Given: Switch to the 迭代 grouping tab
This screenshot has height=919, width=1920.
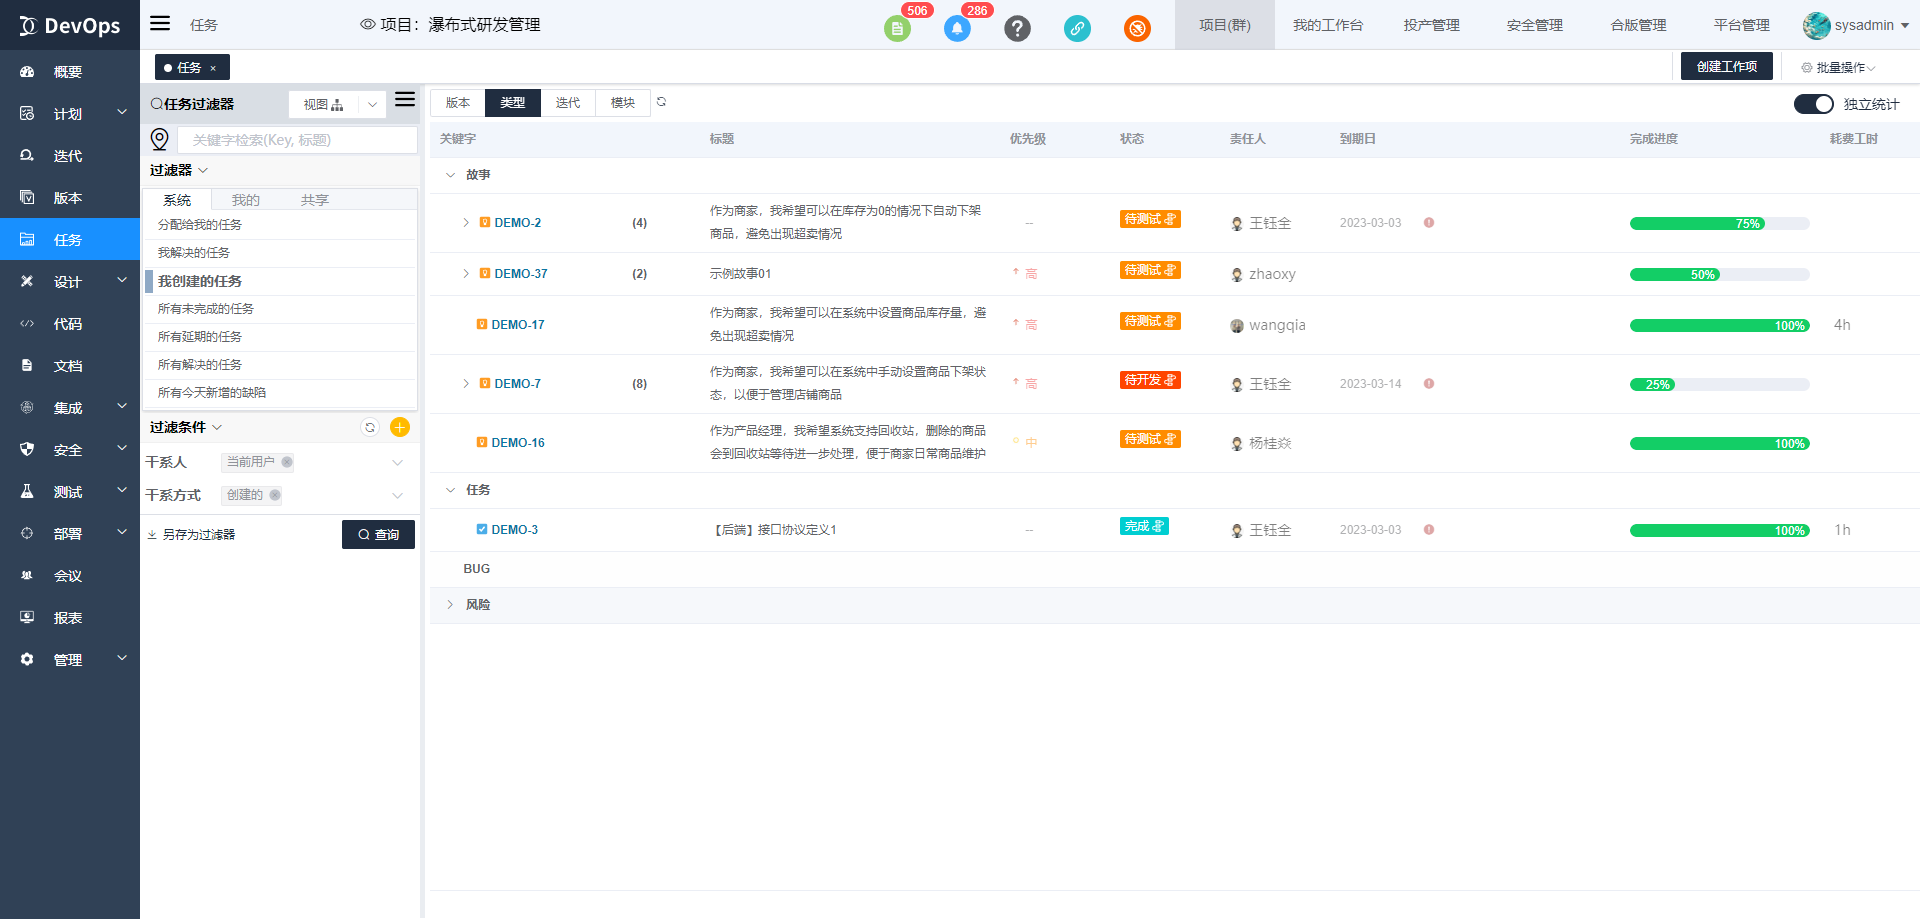Looking at the screenshot, I should (x=568, y=103).
